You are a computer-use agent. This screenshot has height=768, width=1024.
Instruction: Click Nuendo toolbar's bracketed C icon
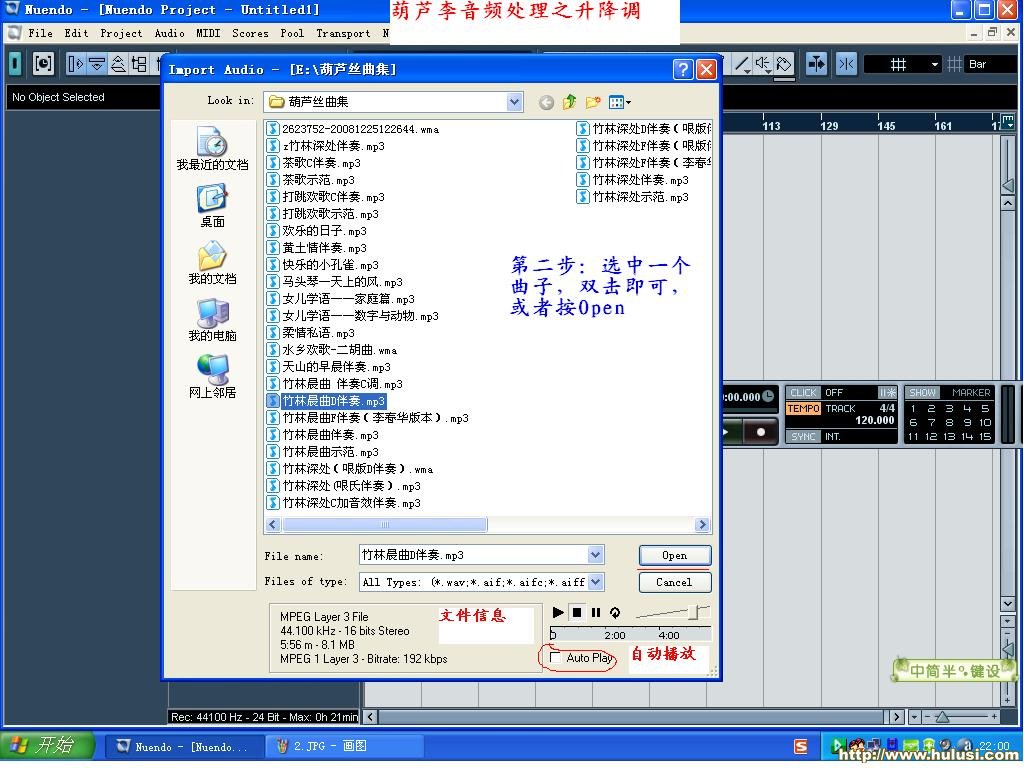[43, 63]
